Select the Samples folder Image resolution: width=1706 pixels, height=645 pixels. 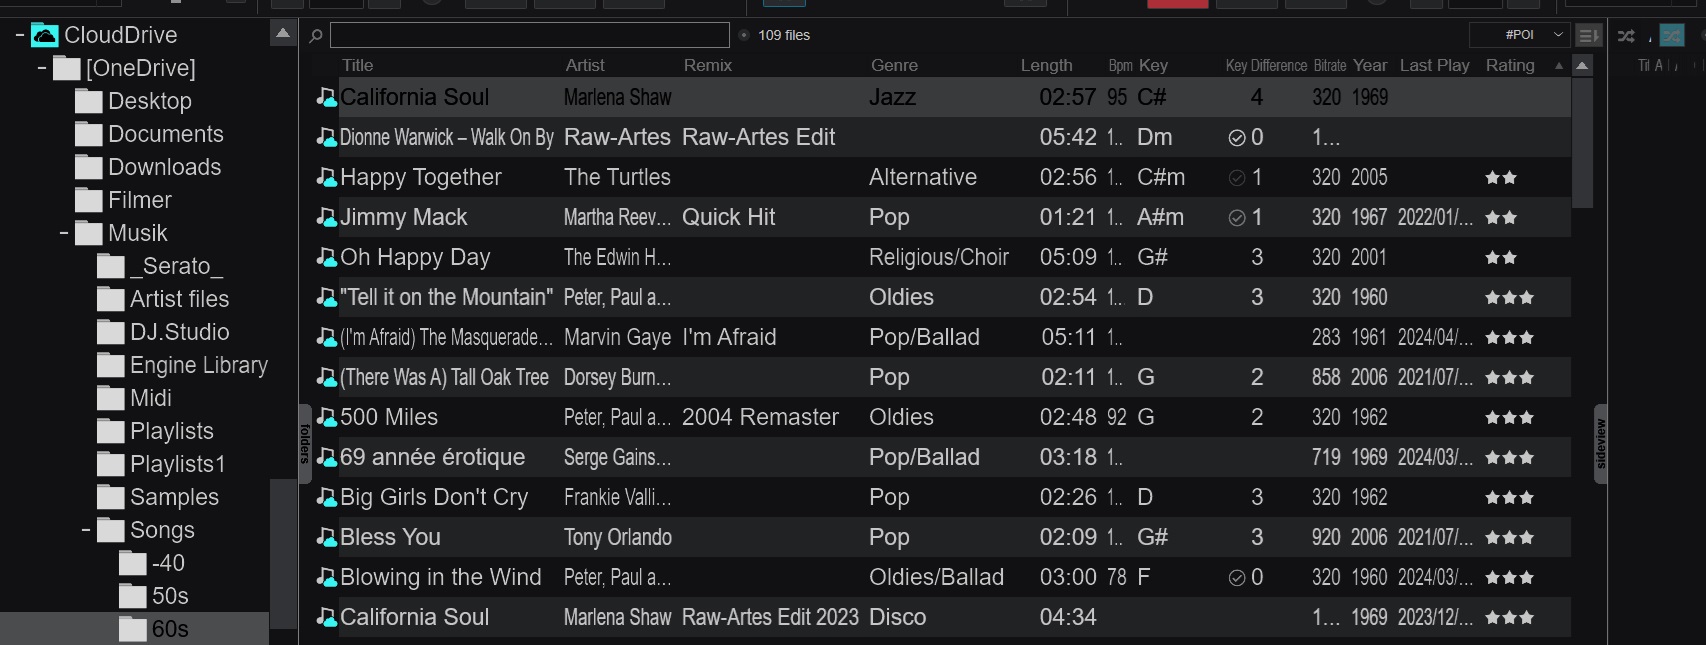pos(174,497)
